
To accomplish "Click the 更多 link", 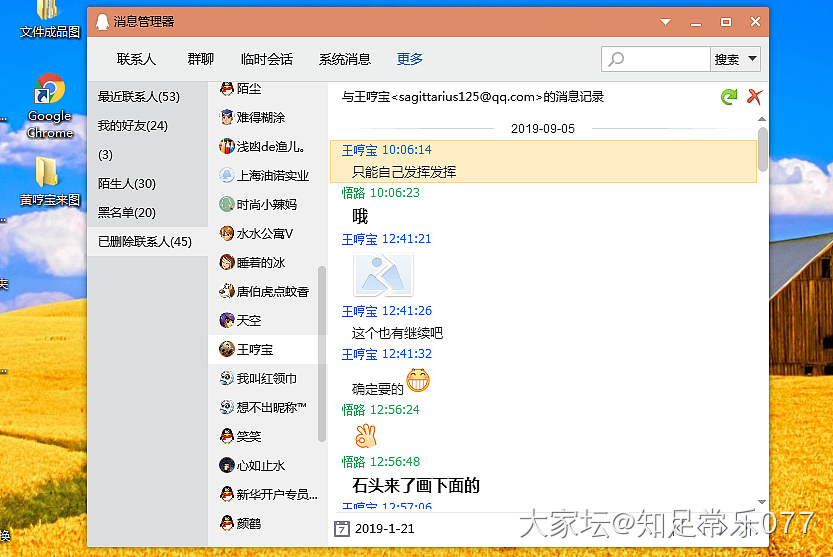I will click(x=410, y=59).
